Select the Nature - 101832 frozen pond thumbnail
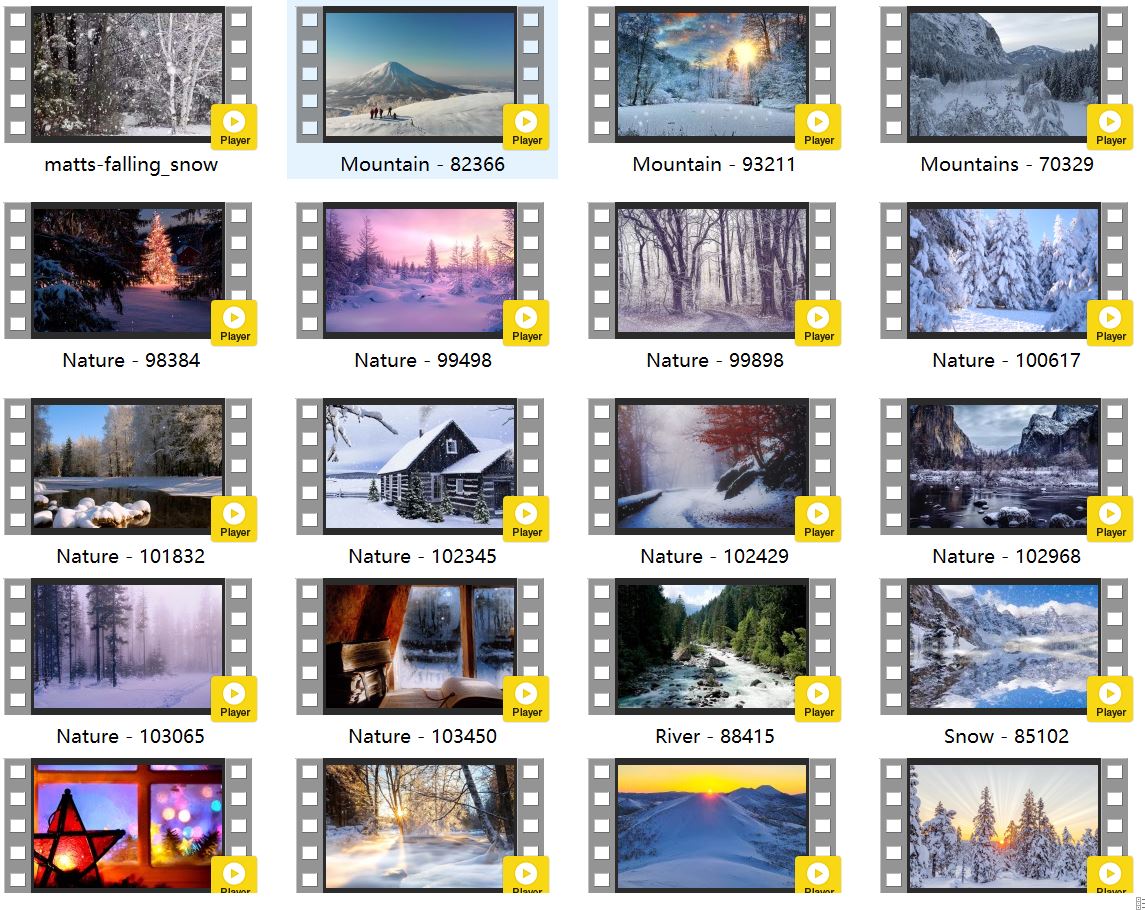 pos(127,466)
